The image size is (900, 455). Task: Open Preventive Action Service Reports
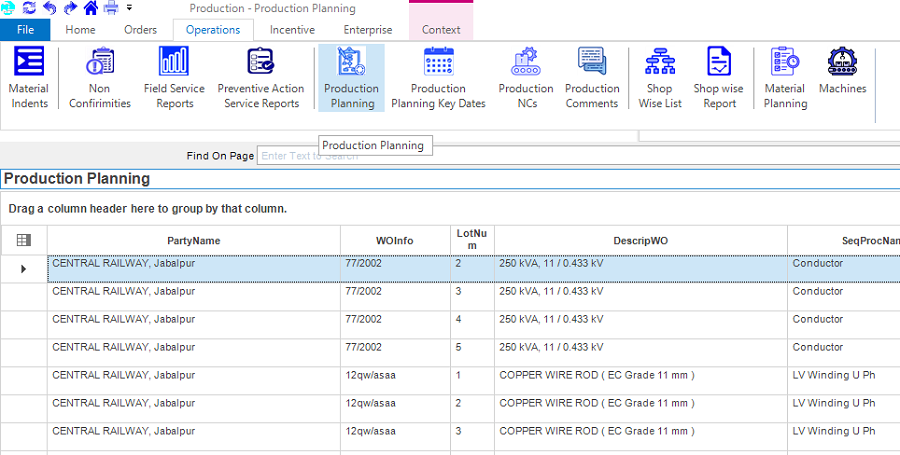260,78
